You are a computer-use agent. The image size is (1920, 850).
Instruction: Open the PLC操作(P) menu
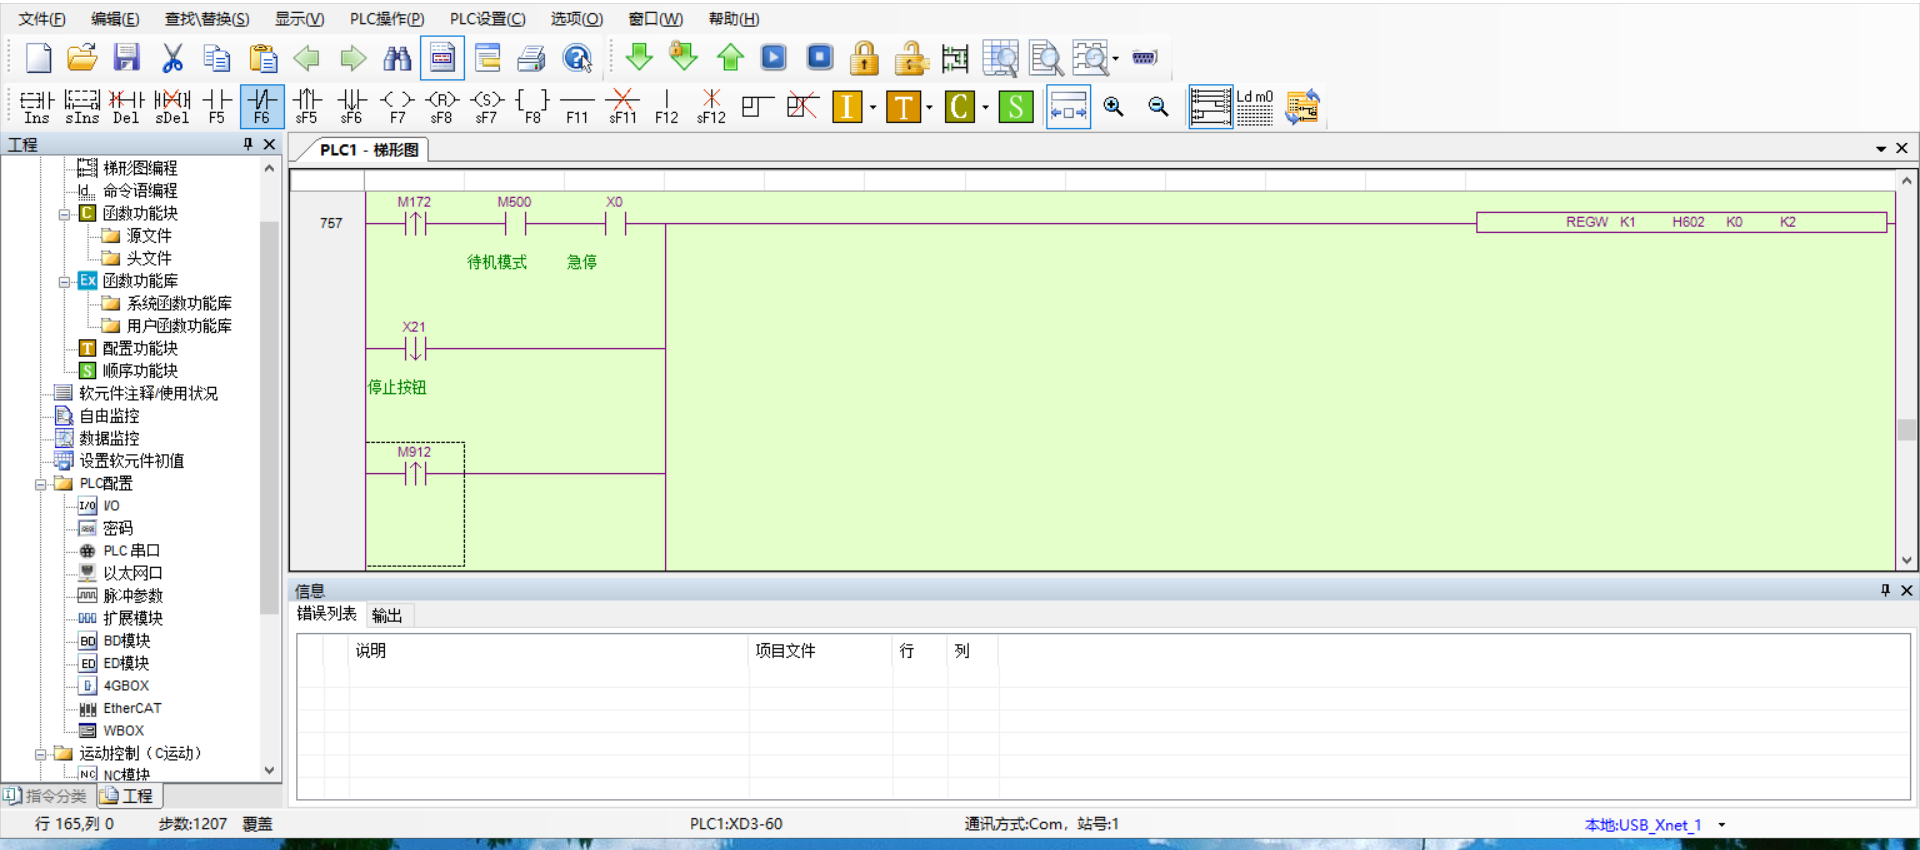386,19
